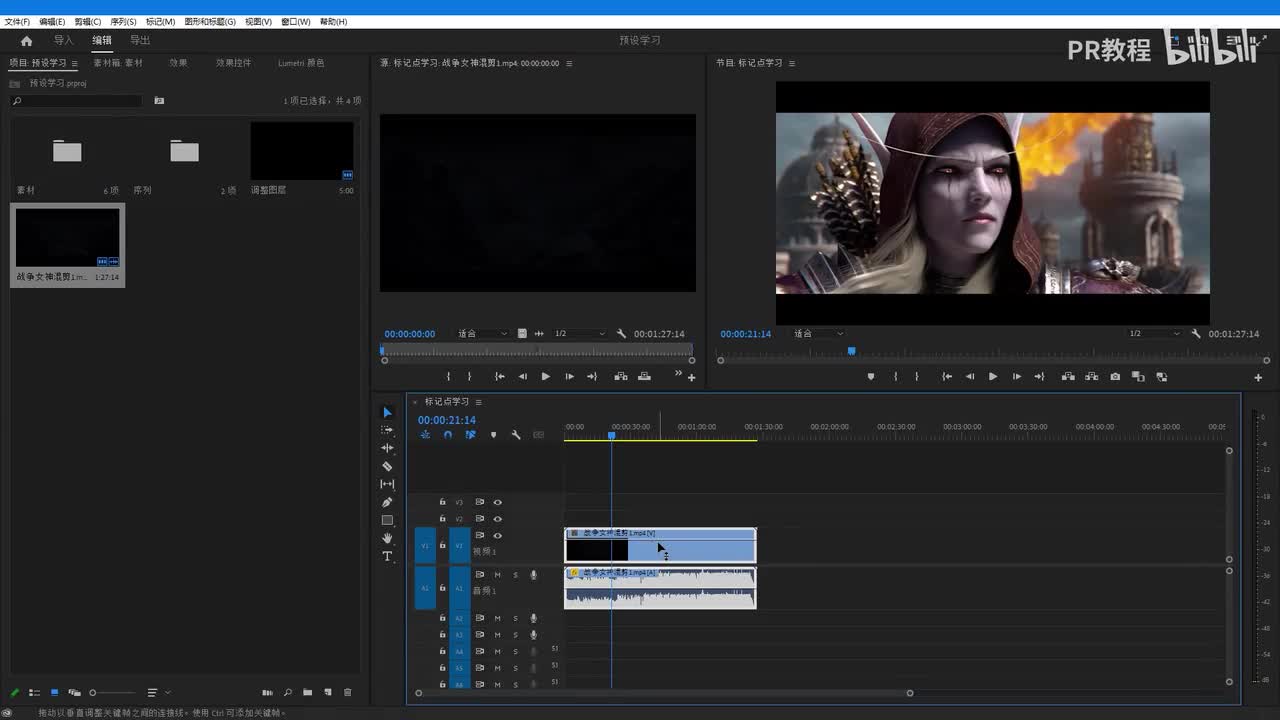Toggle V1 track output eye icon
This screenshot has height=720, width=1280.
[497, 536]
